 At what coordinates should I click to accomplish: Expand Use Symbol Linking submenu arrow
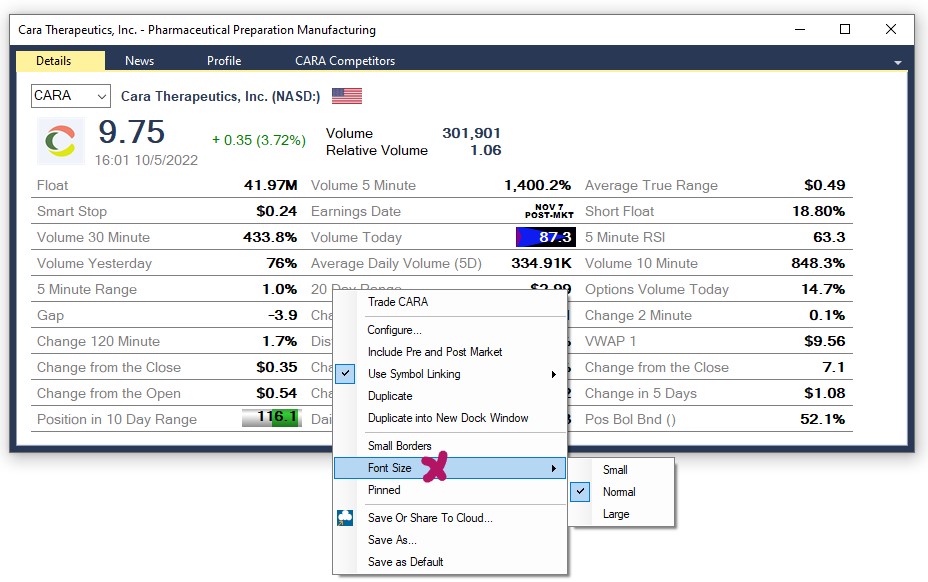[x=554, y=374]
